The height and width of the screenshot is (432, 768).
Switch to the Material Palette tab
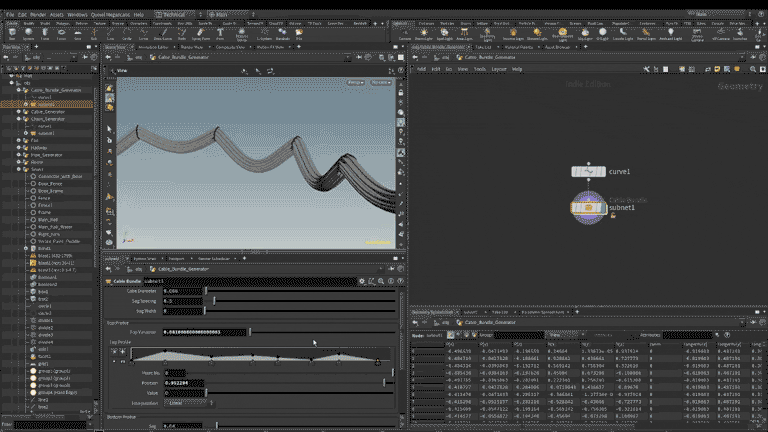(519, 47)
